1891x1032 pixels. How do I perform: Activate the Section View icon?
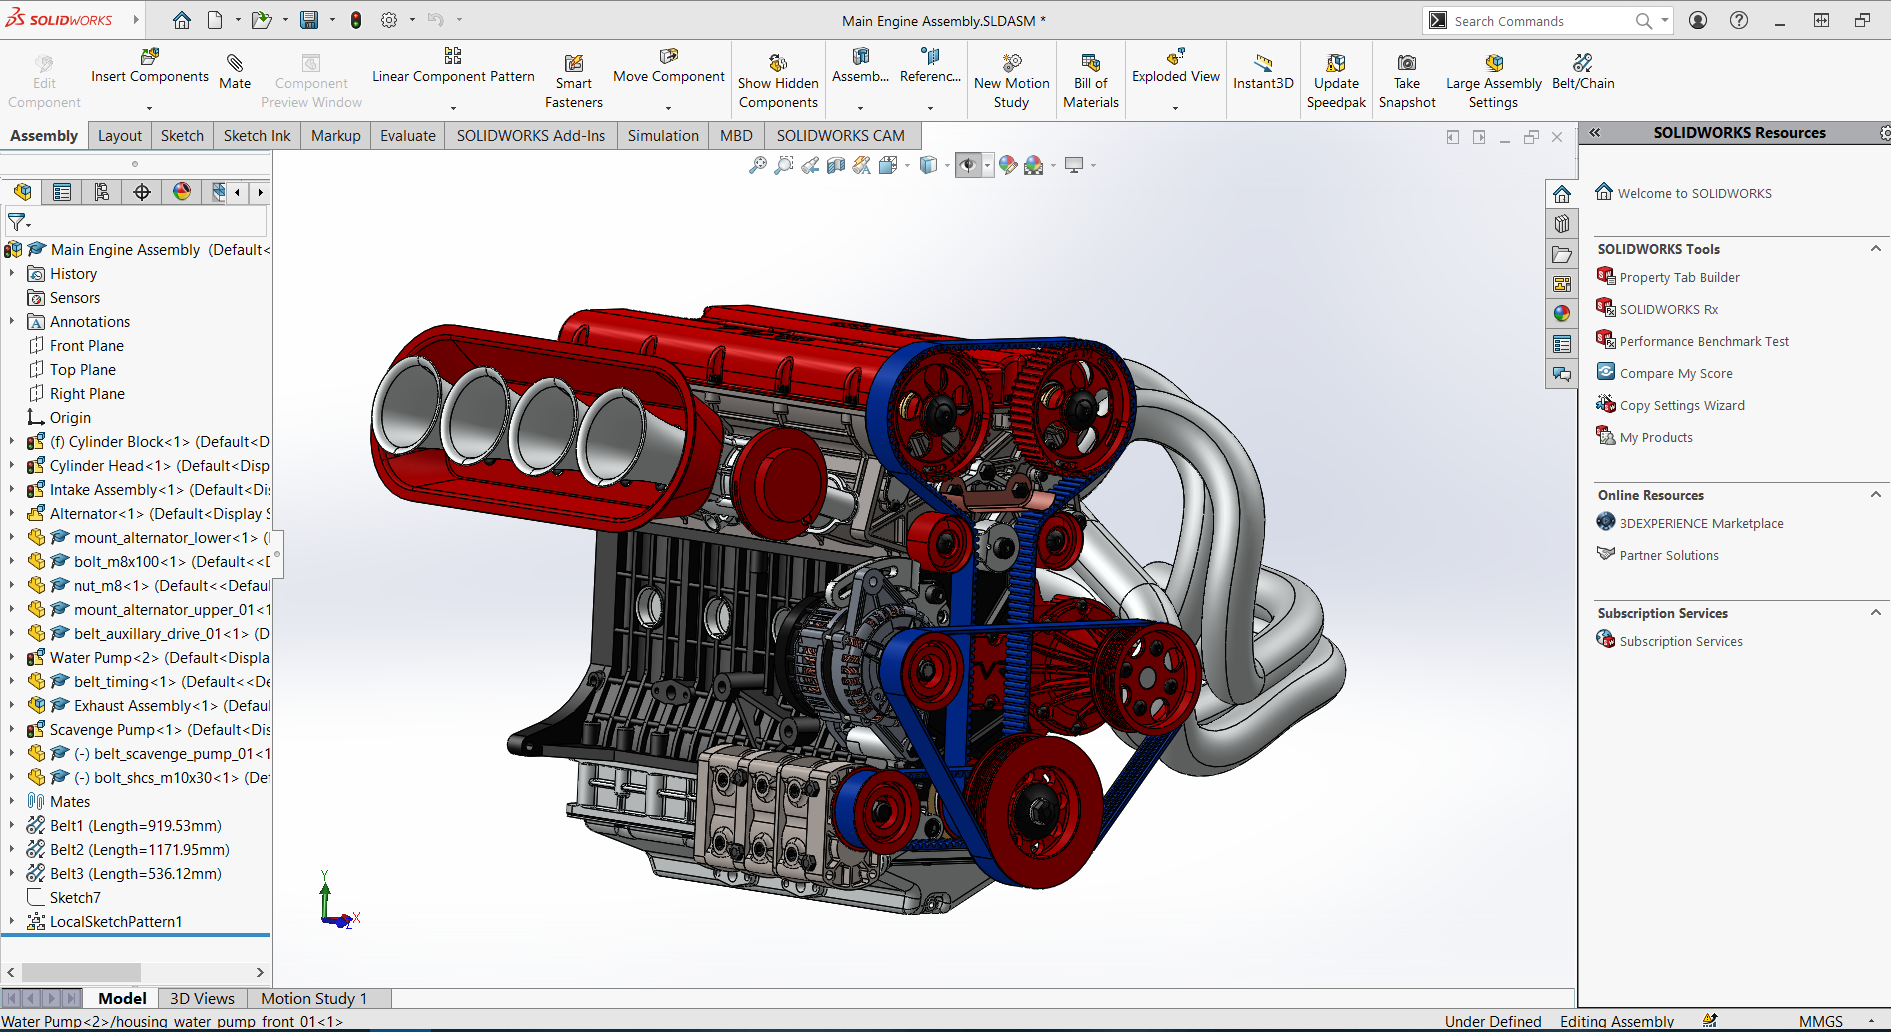(836, 165)
